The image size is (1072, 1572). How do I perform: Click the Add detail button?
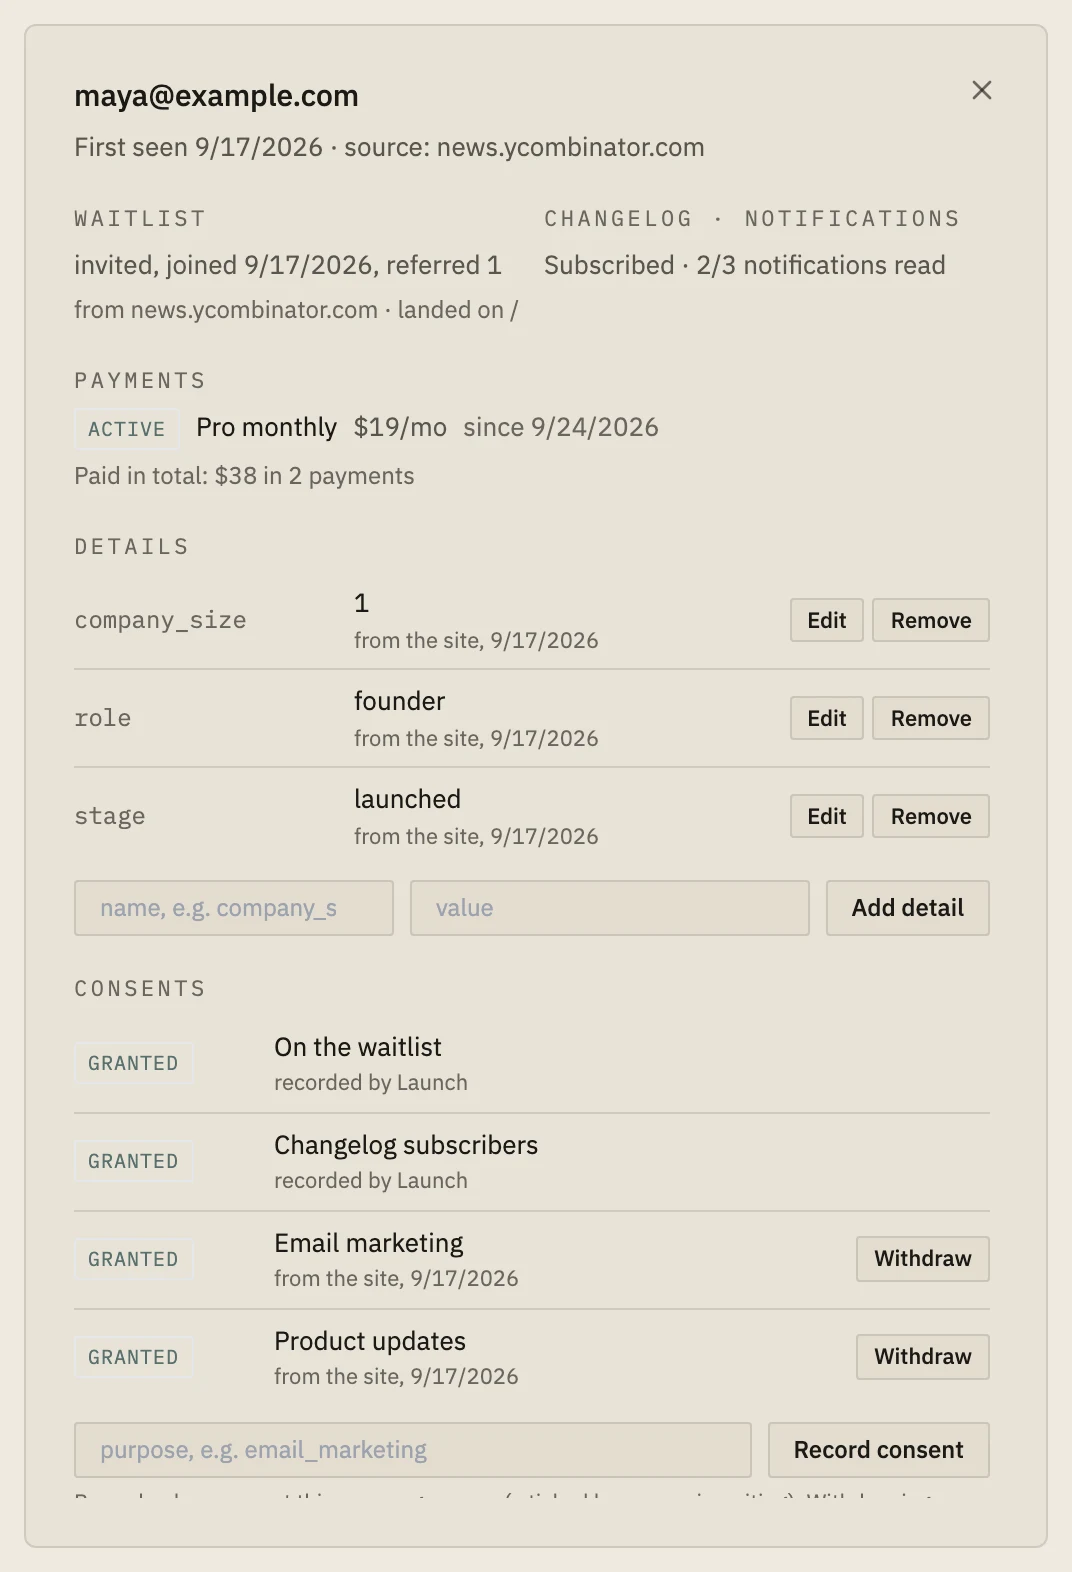point(908,908)
